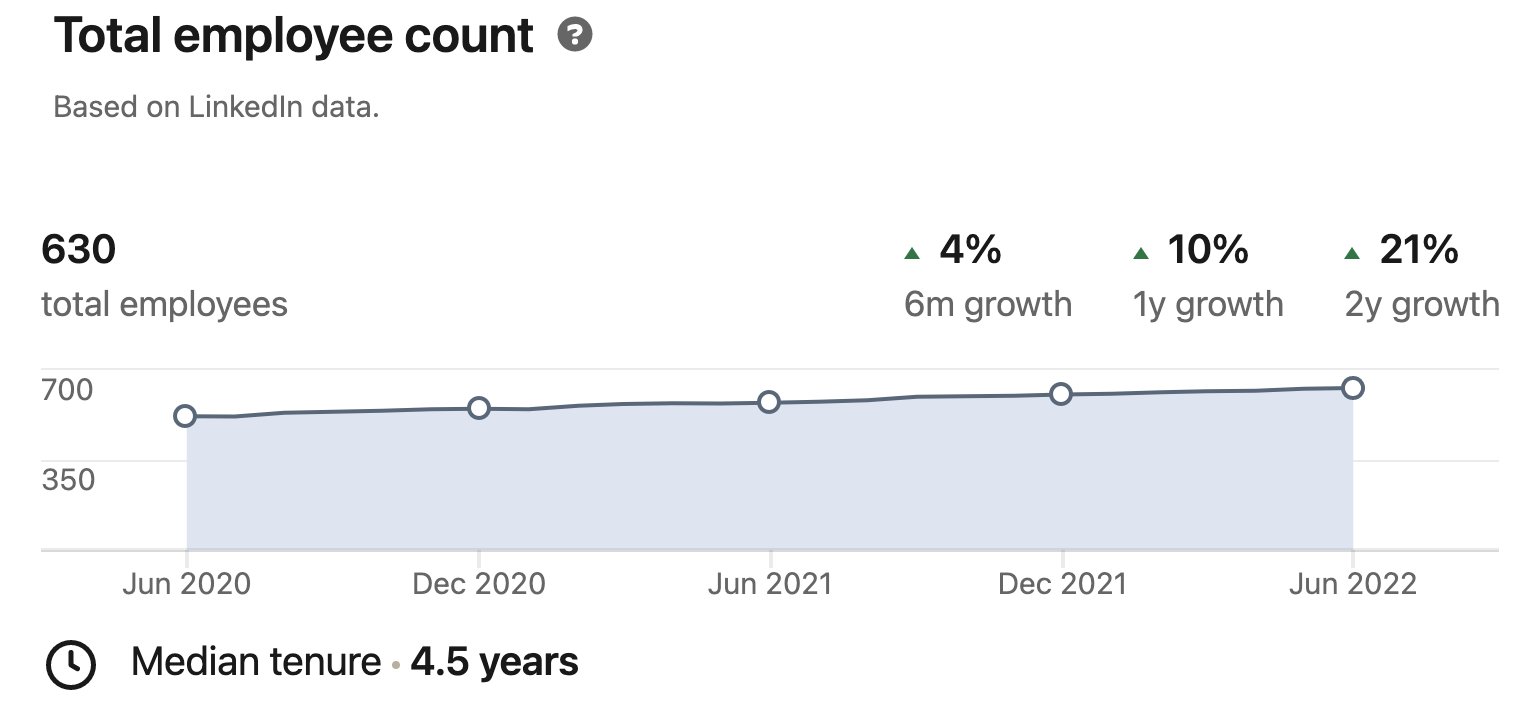Image resolution: width=1528 pixels, height=704 pixels.
Task: Click the 630 total employees figure
Action: 79,250
